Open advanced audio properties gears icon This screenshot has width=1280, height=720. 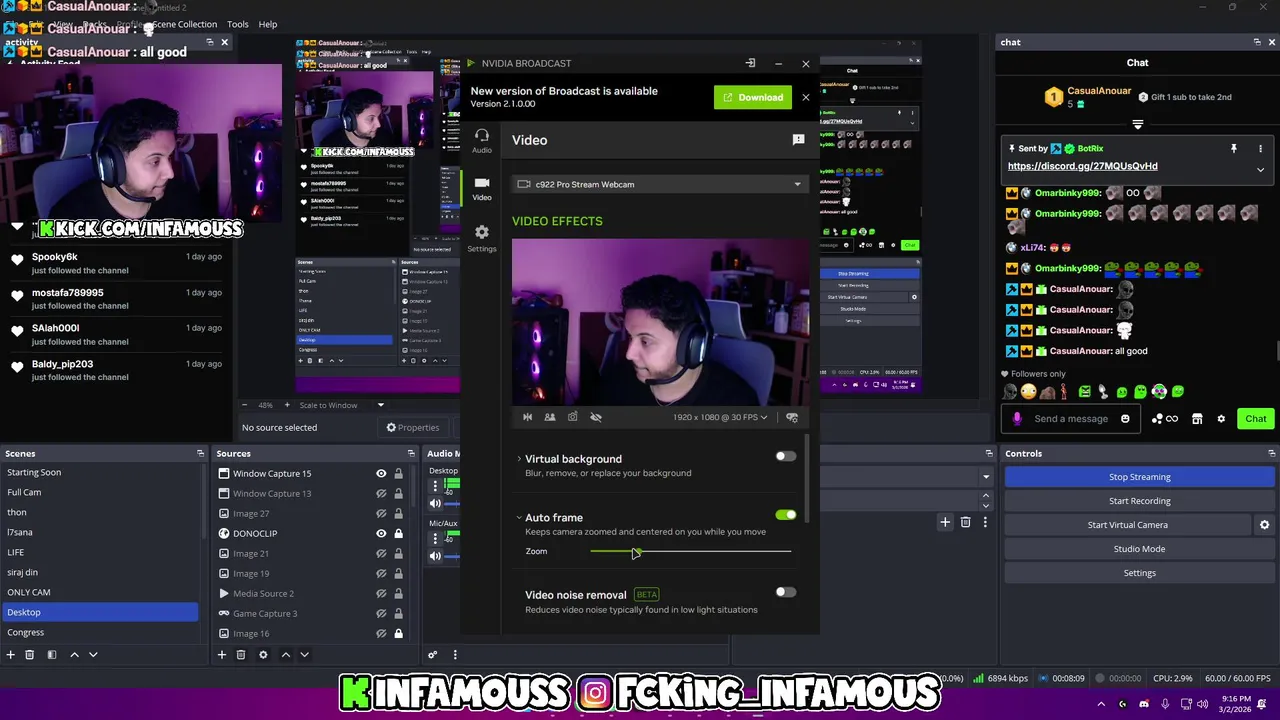pyautogui.click(x=433, y=655)
